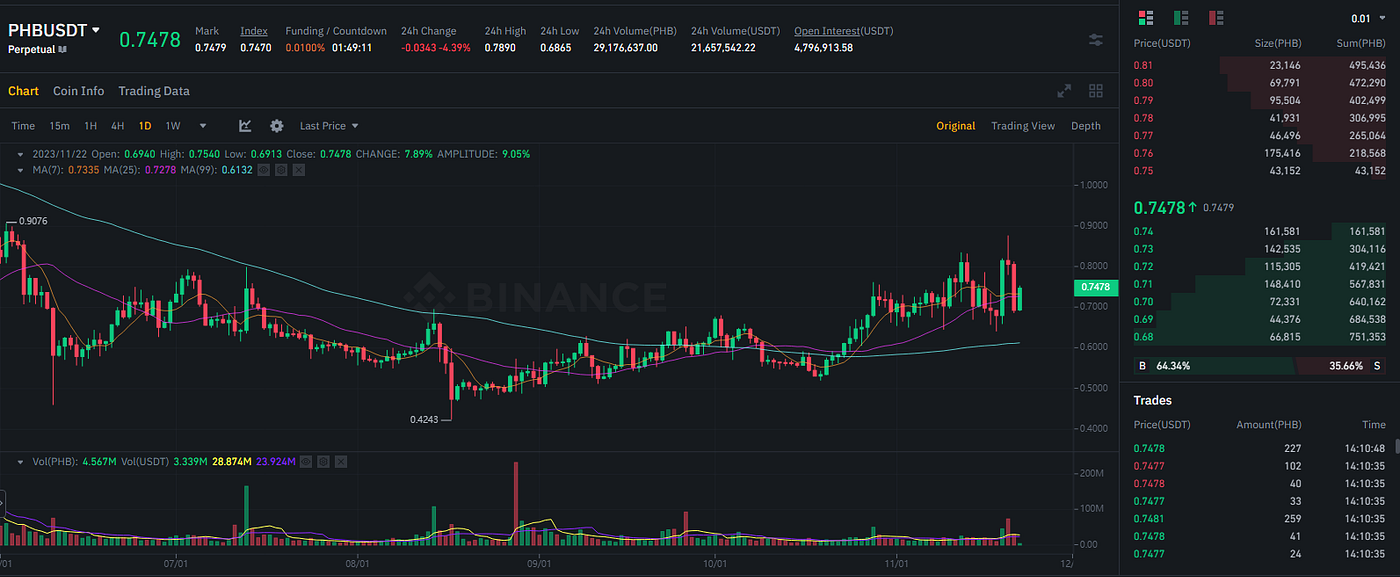Click the 0.9076 high price label on chart

pos(33,221)
